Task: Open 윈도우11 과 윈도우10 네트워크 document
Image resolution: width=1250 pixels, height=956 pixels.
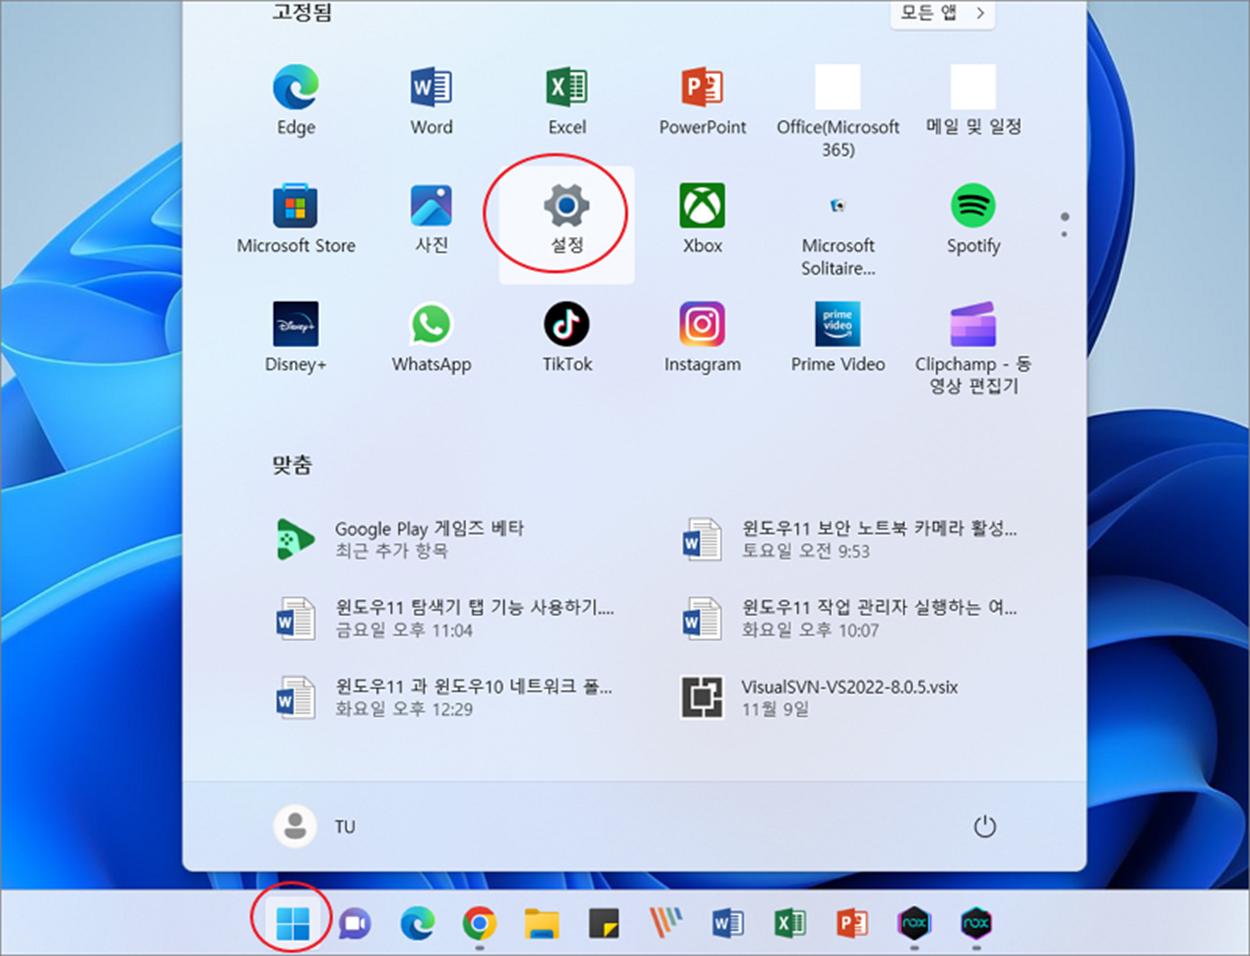Action: tap(445, 697)
